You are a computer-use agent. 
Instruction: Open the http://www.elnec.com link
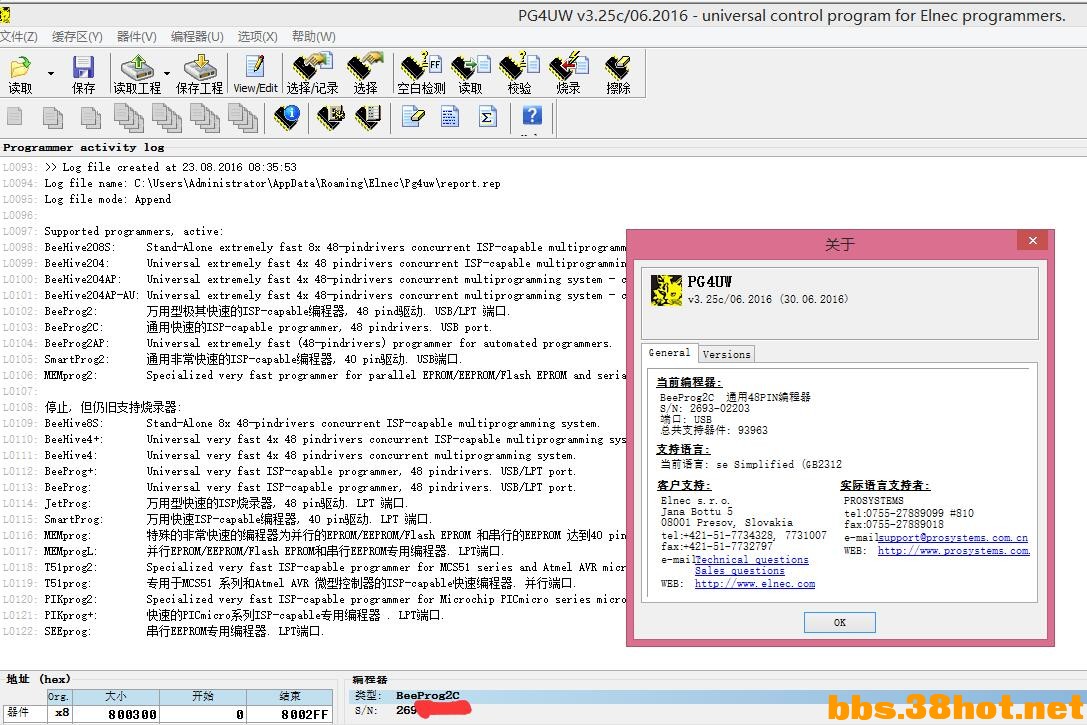coord(755,584)
